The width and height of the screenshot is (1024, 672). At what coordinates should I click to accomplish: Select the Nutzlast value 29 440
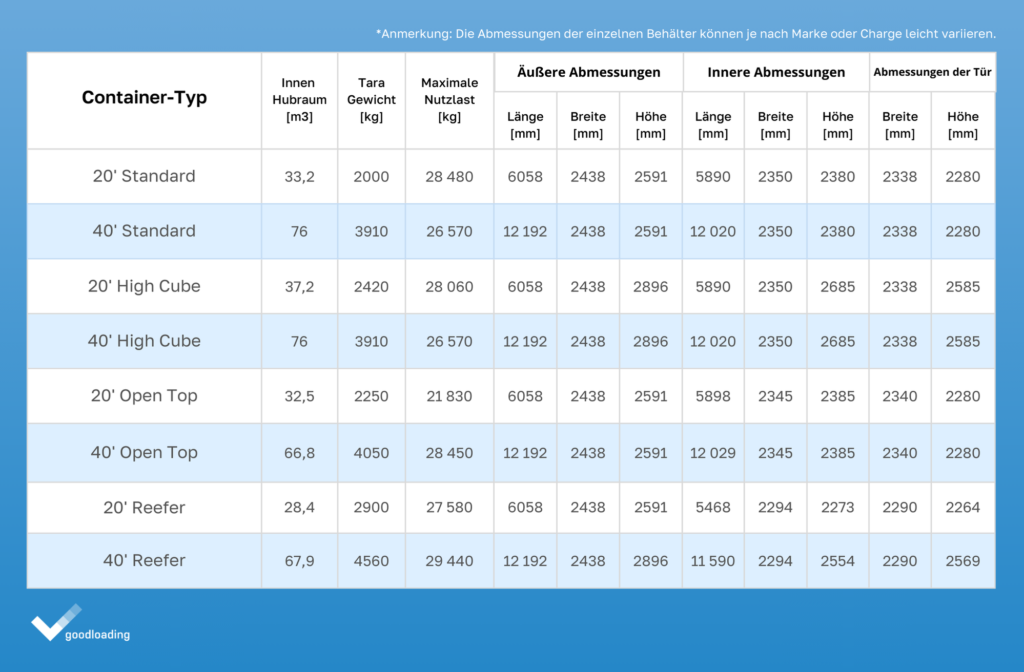point(449,561)
